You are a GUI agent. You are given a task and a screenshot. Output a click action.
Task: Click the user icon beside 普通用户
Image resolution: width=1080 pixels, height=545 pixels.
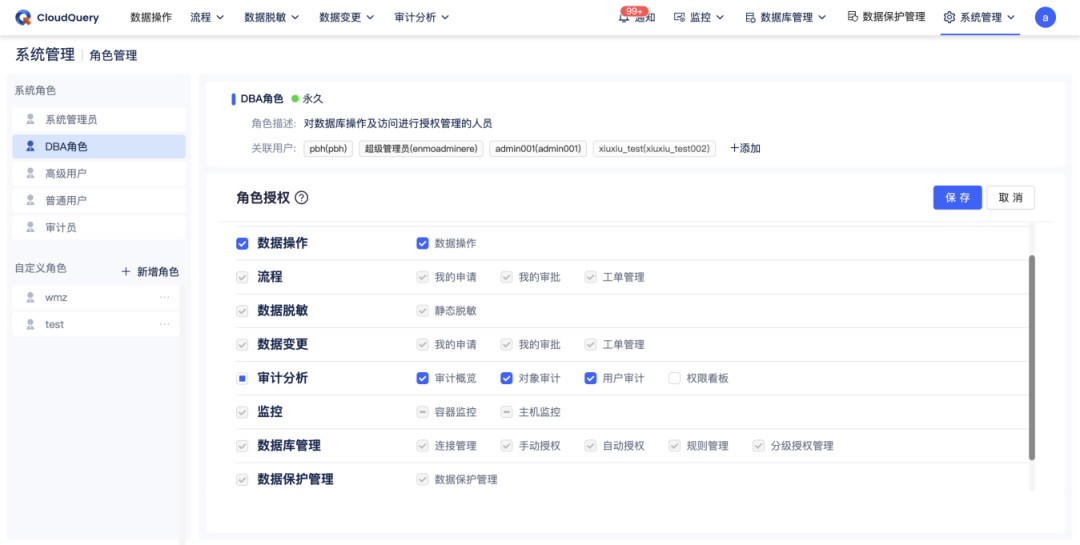30,200
